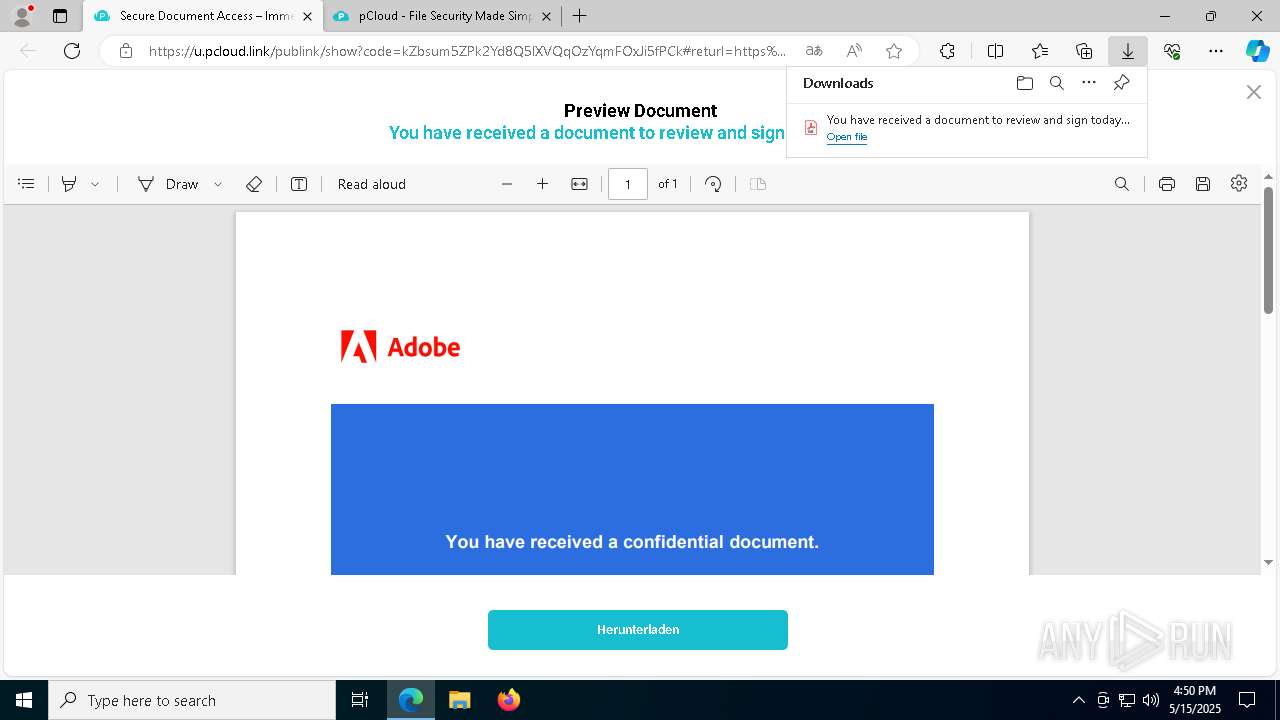This screenshot has height=720, width=1280.
Task: Launch Firefox from the taskbar
Action: point(509,700)
